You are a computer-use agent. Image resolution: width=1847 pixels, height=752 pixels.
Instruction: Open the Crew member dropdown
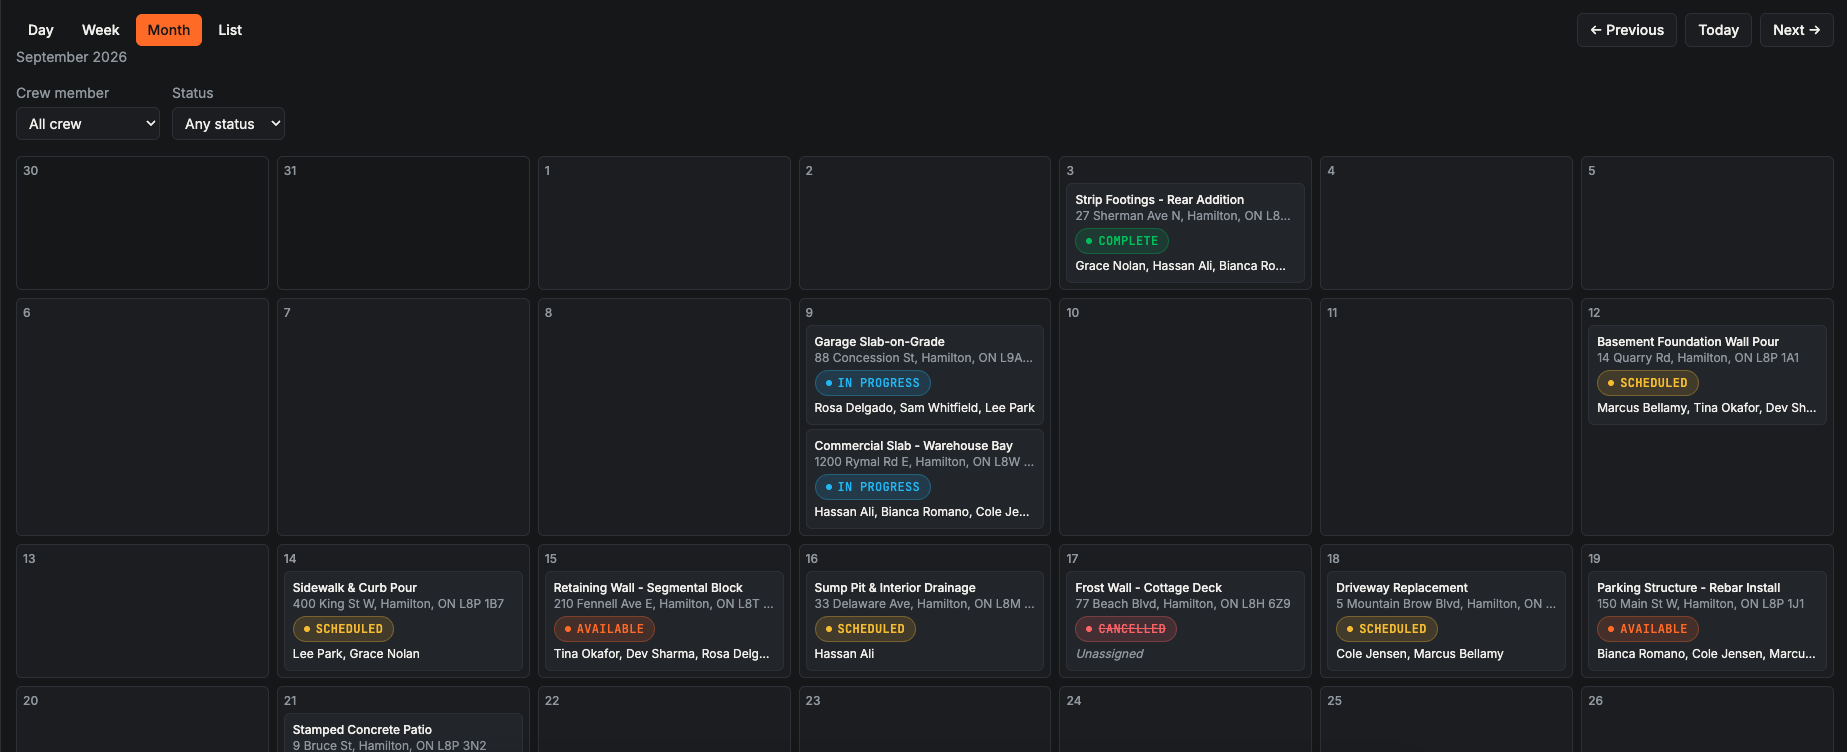click(x=88, y=124)
